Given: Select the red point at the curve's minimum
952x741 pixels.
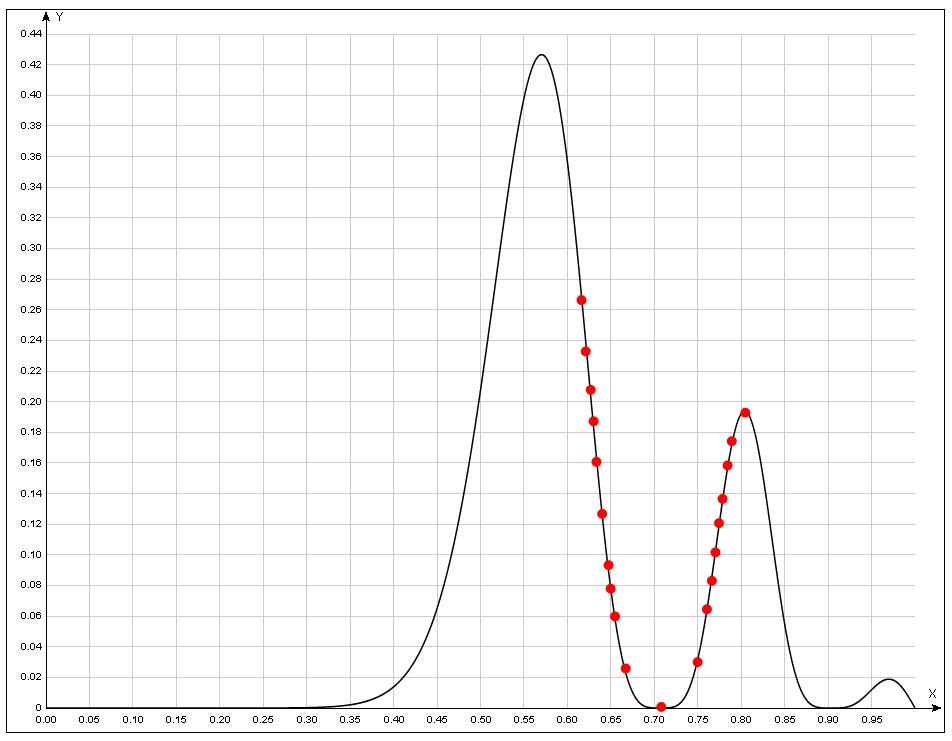Looking at the screenshot, I should (x=661, y=707).
